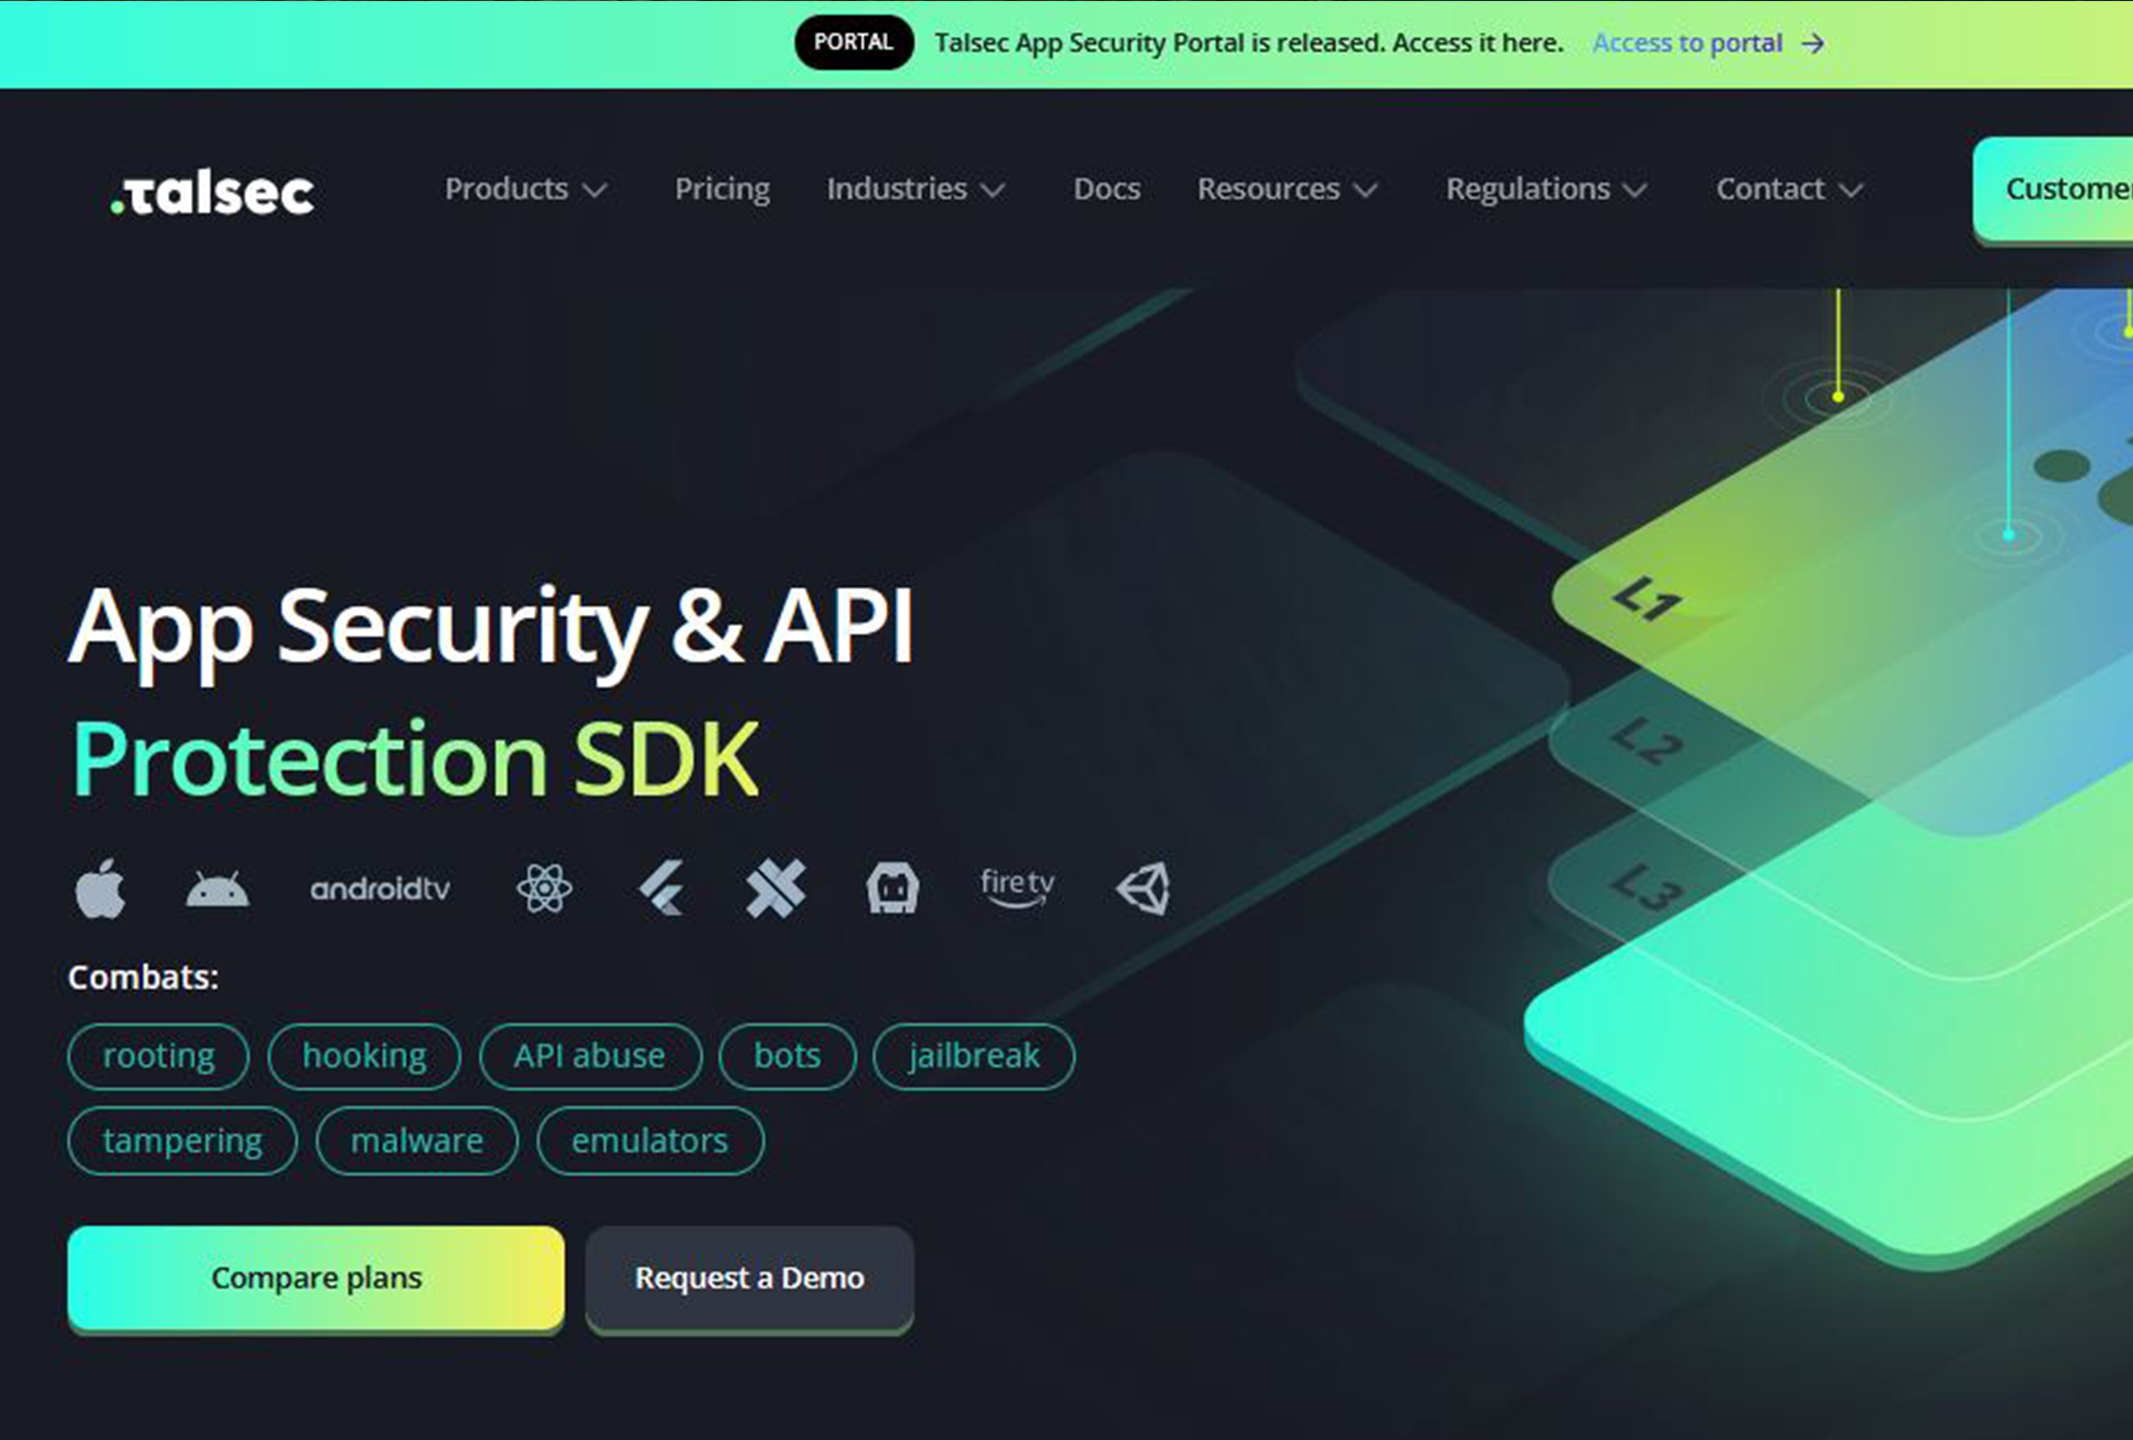The width and height of the screenshot is (2133, 1440).
Task: Click the Apple iOS platform icon
Action: point(100,888)
